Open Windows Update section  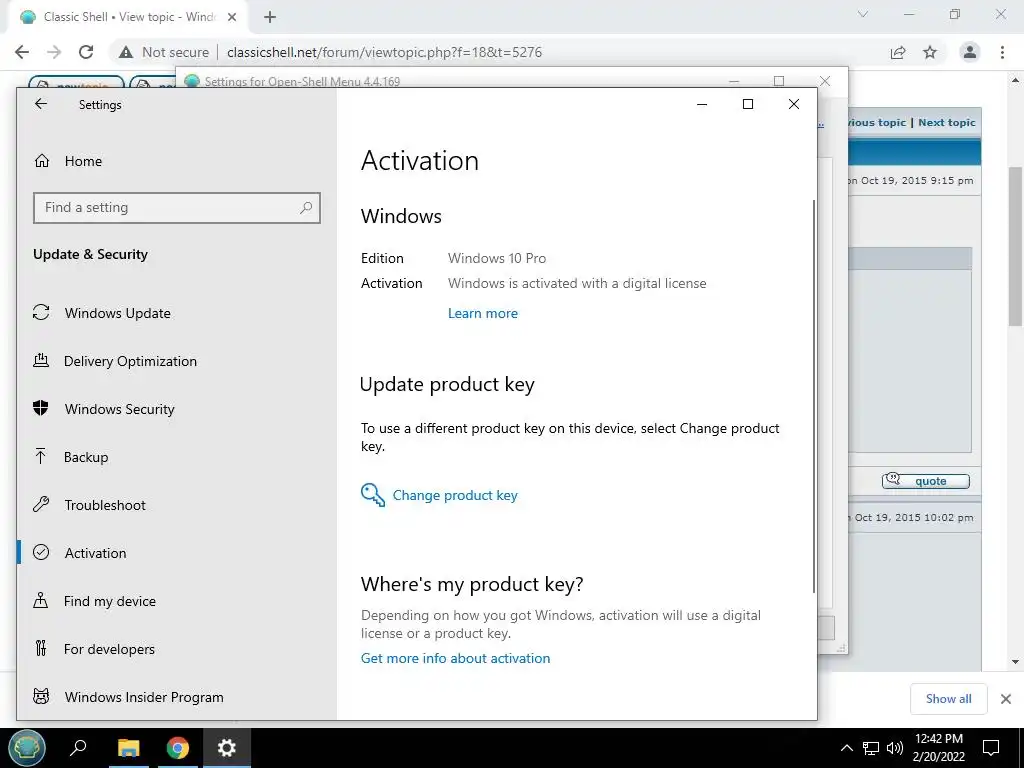[x=176, y=313]
